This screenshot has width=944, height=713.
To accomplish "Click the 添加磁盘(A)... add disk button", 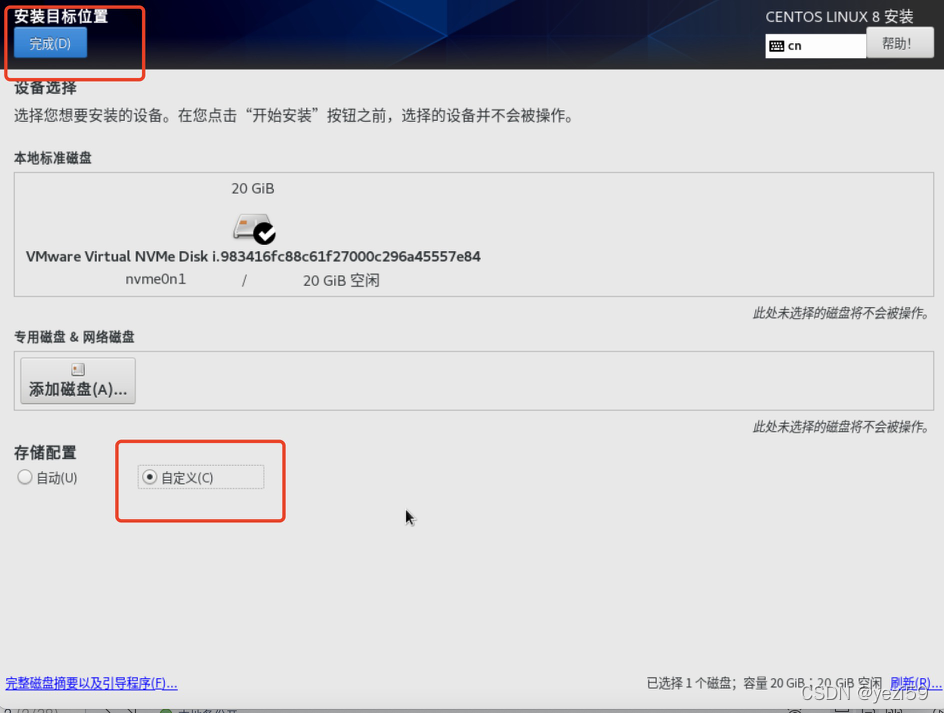I will click(x=78, y=381).
